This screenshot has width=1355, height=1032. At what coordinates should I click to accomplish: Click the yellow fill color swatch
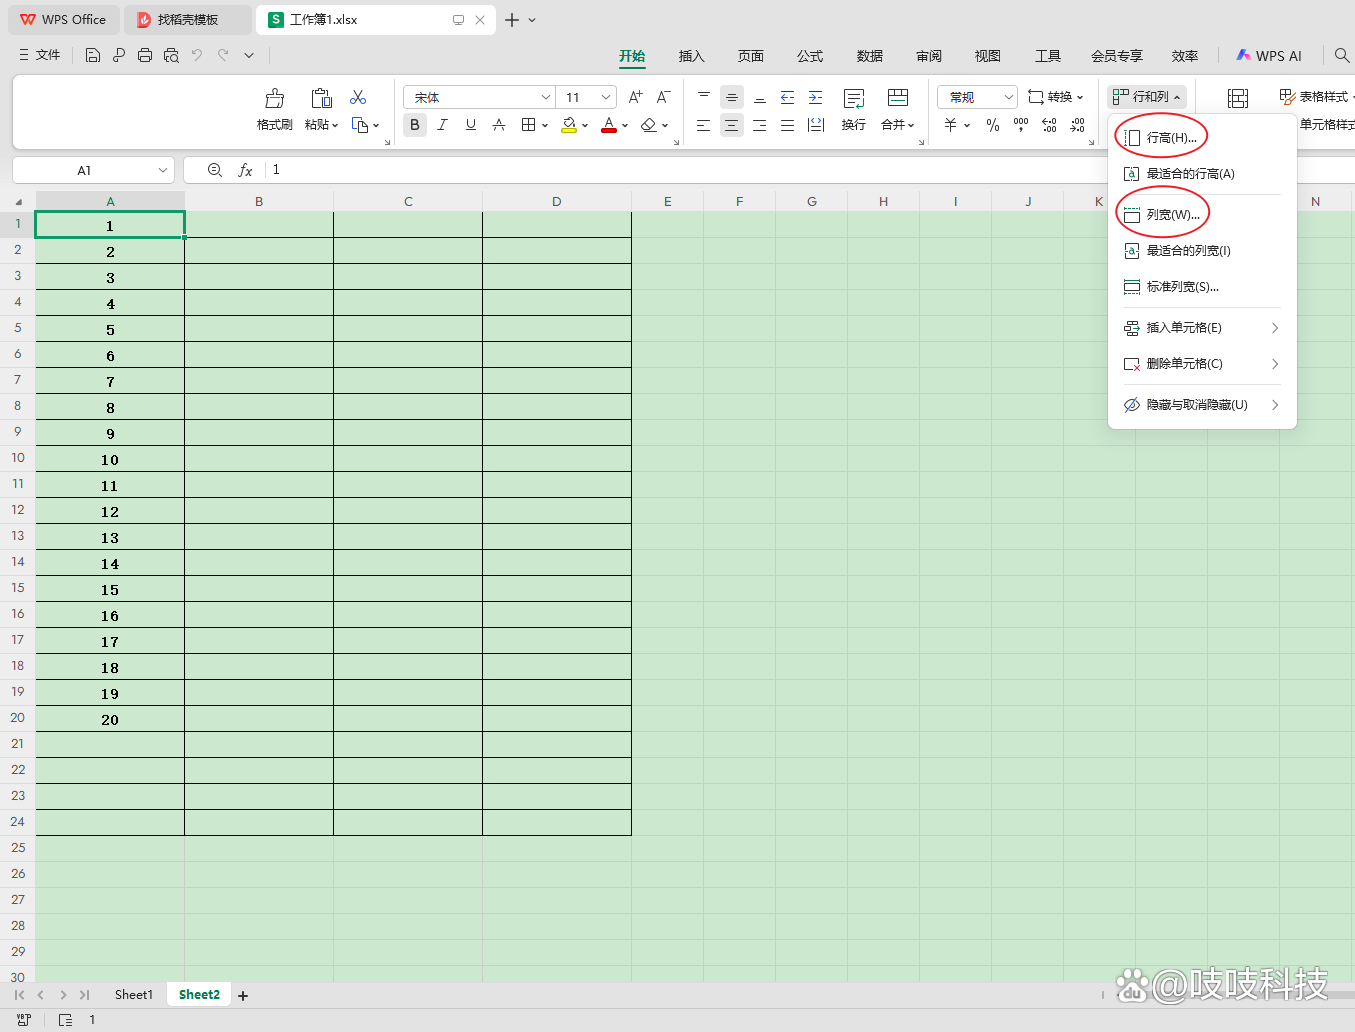point(569,125)
